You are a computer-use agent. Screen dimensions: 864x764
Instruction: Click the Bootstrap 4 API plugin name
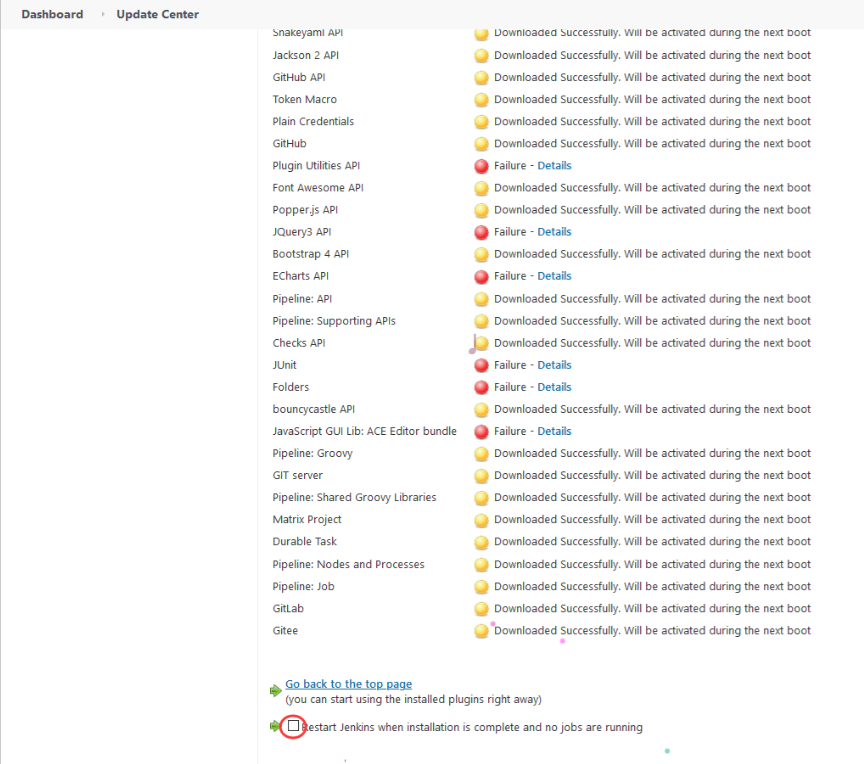pyautogui.click(x=311, y=253)
